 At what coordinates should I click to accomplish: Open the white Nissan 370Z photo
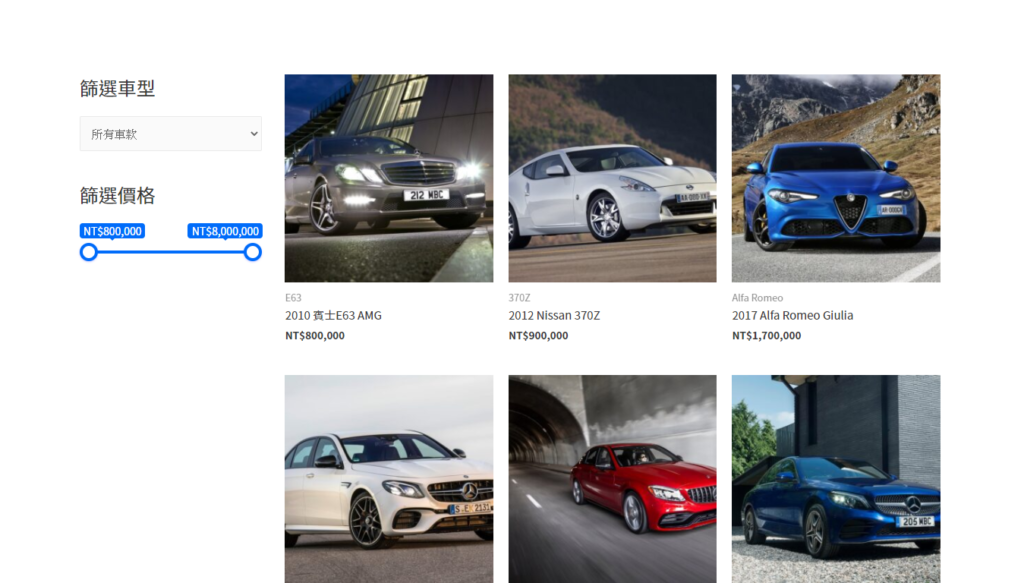[613, 178]
